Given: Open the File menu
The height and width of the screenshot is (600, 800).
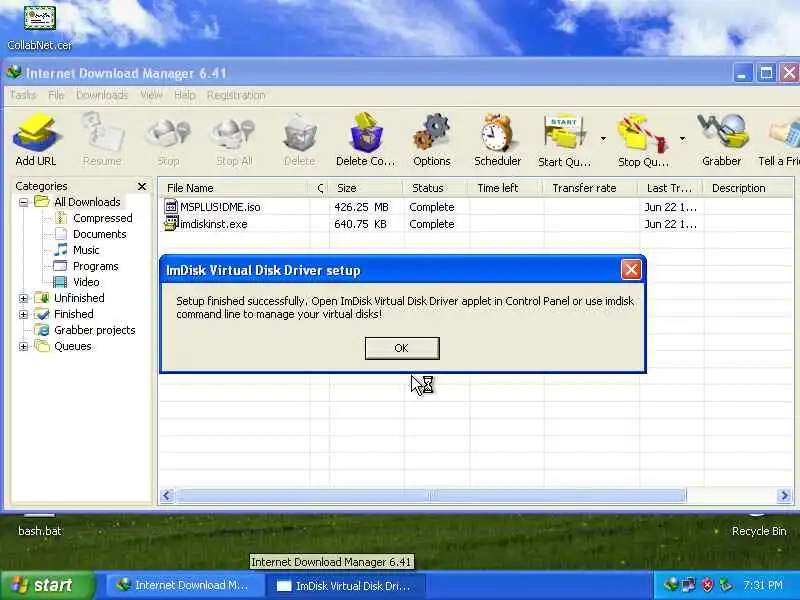Looking at the screenshot, I should (56, 95).
